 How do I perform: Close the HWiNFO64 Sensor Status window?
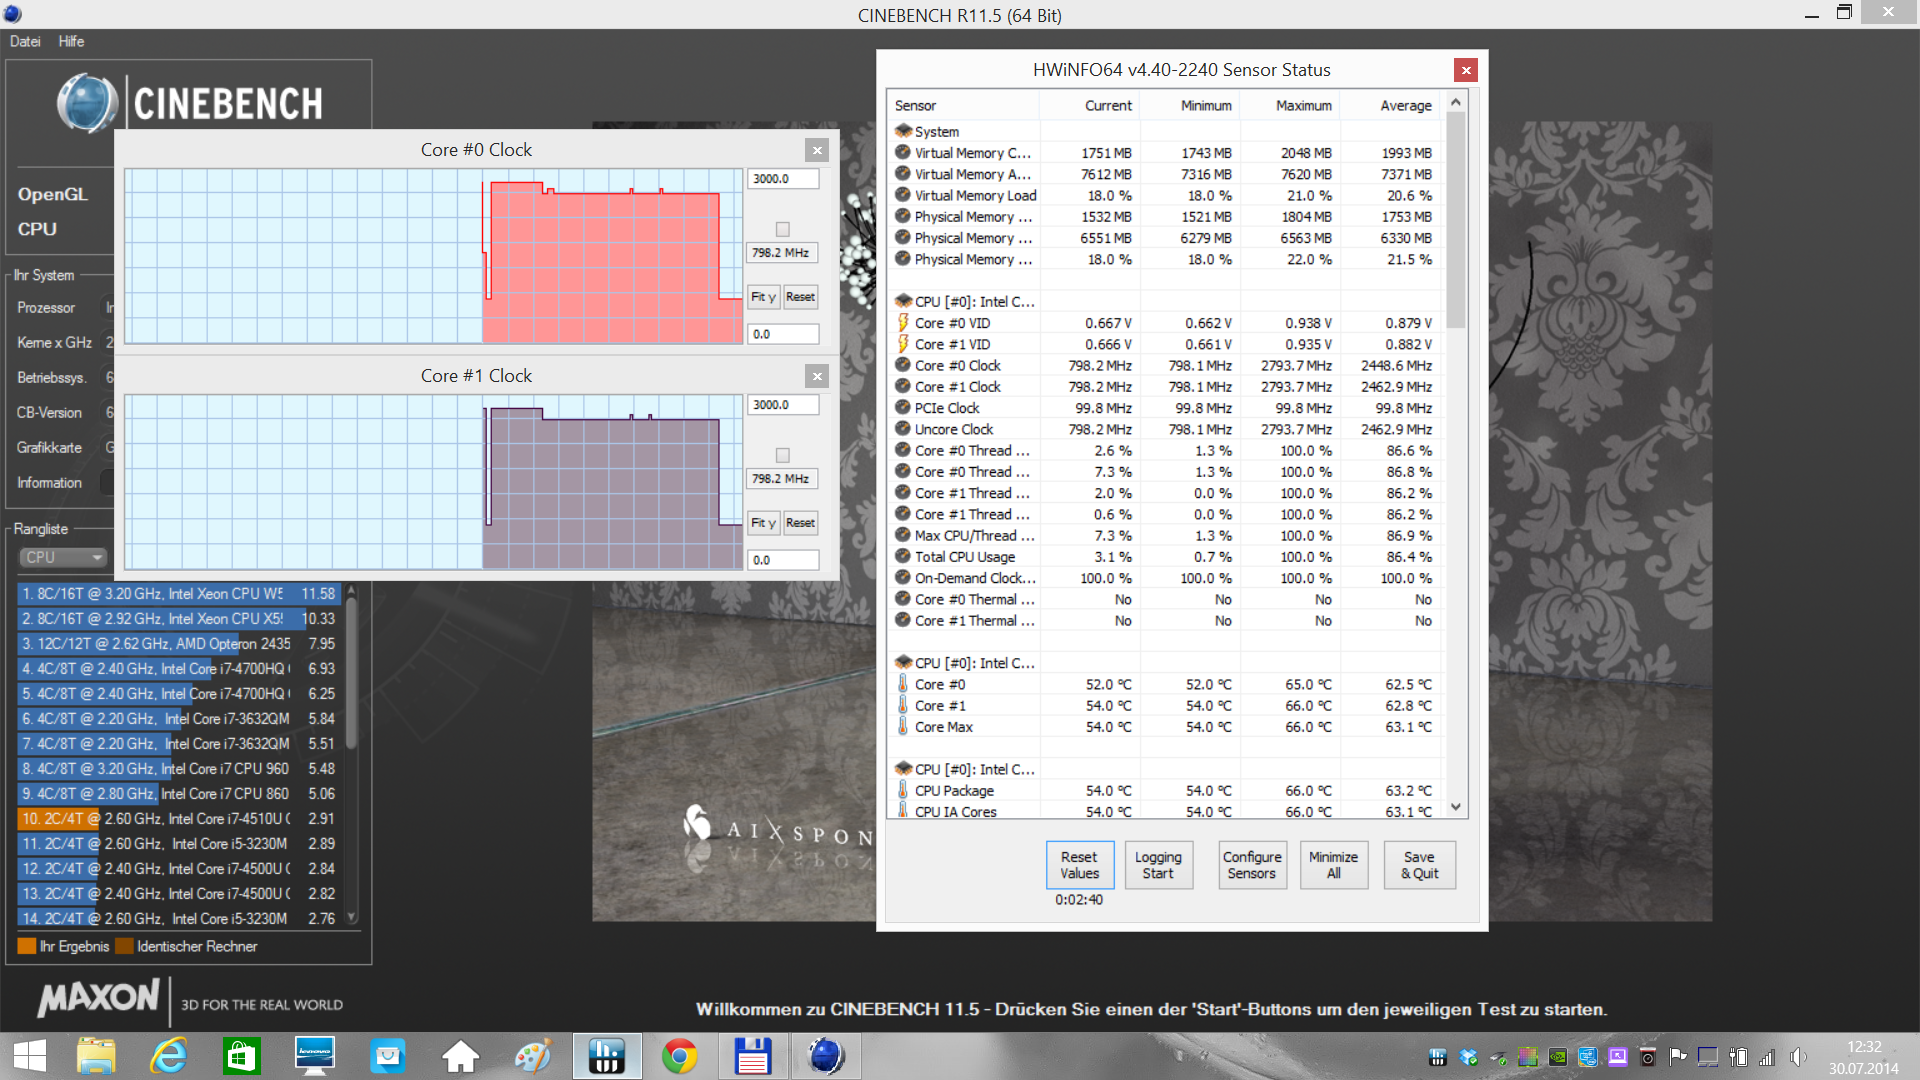[1466, 70]
